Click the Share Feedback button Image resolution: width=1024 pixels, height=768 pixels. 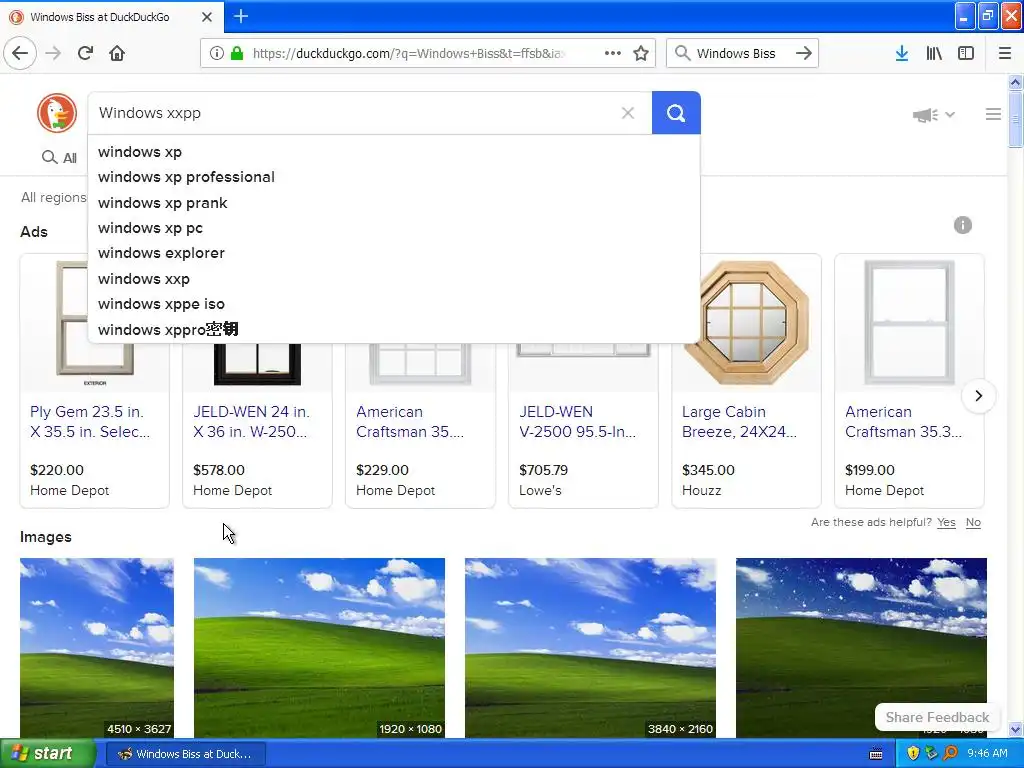click(937, 717)
